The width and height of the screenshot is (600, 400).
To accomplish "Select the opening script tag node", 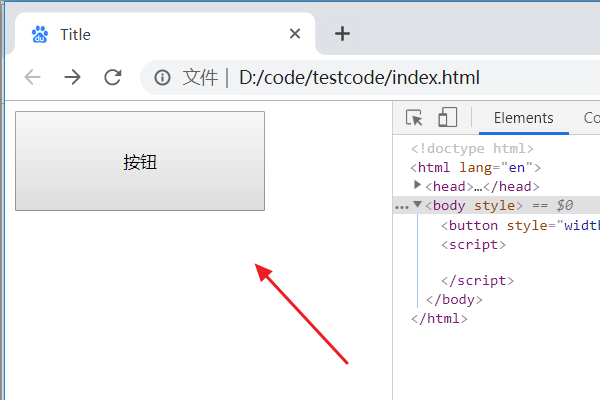I will 473,245.
